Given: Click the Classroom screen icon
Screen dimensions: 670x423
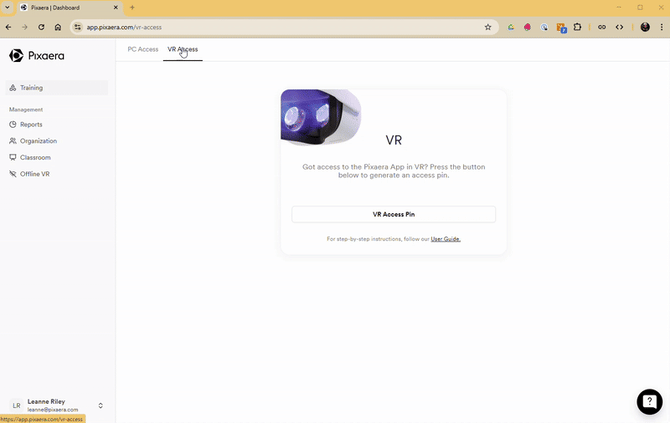Looking at the screenshot, I should [x=13, y=157].
